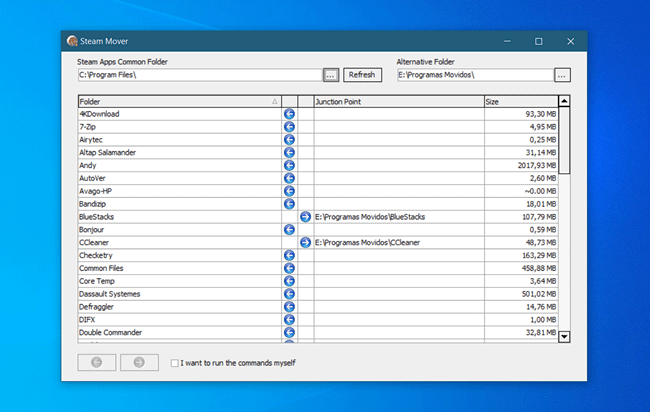Click junction path E:\Programas Movidos\CCleaner
The width and height of the screenshot is (650, 412).
tap(368, 242)
